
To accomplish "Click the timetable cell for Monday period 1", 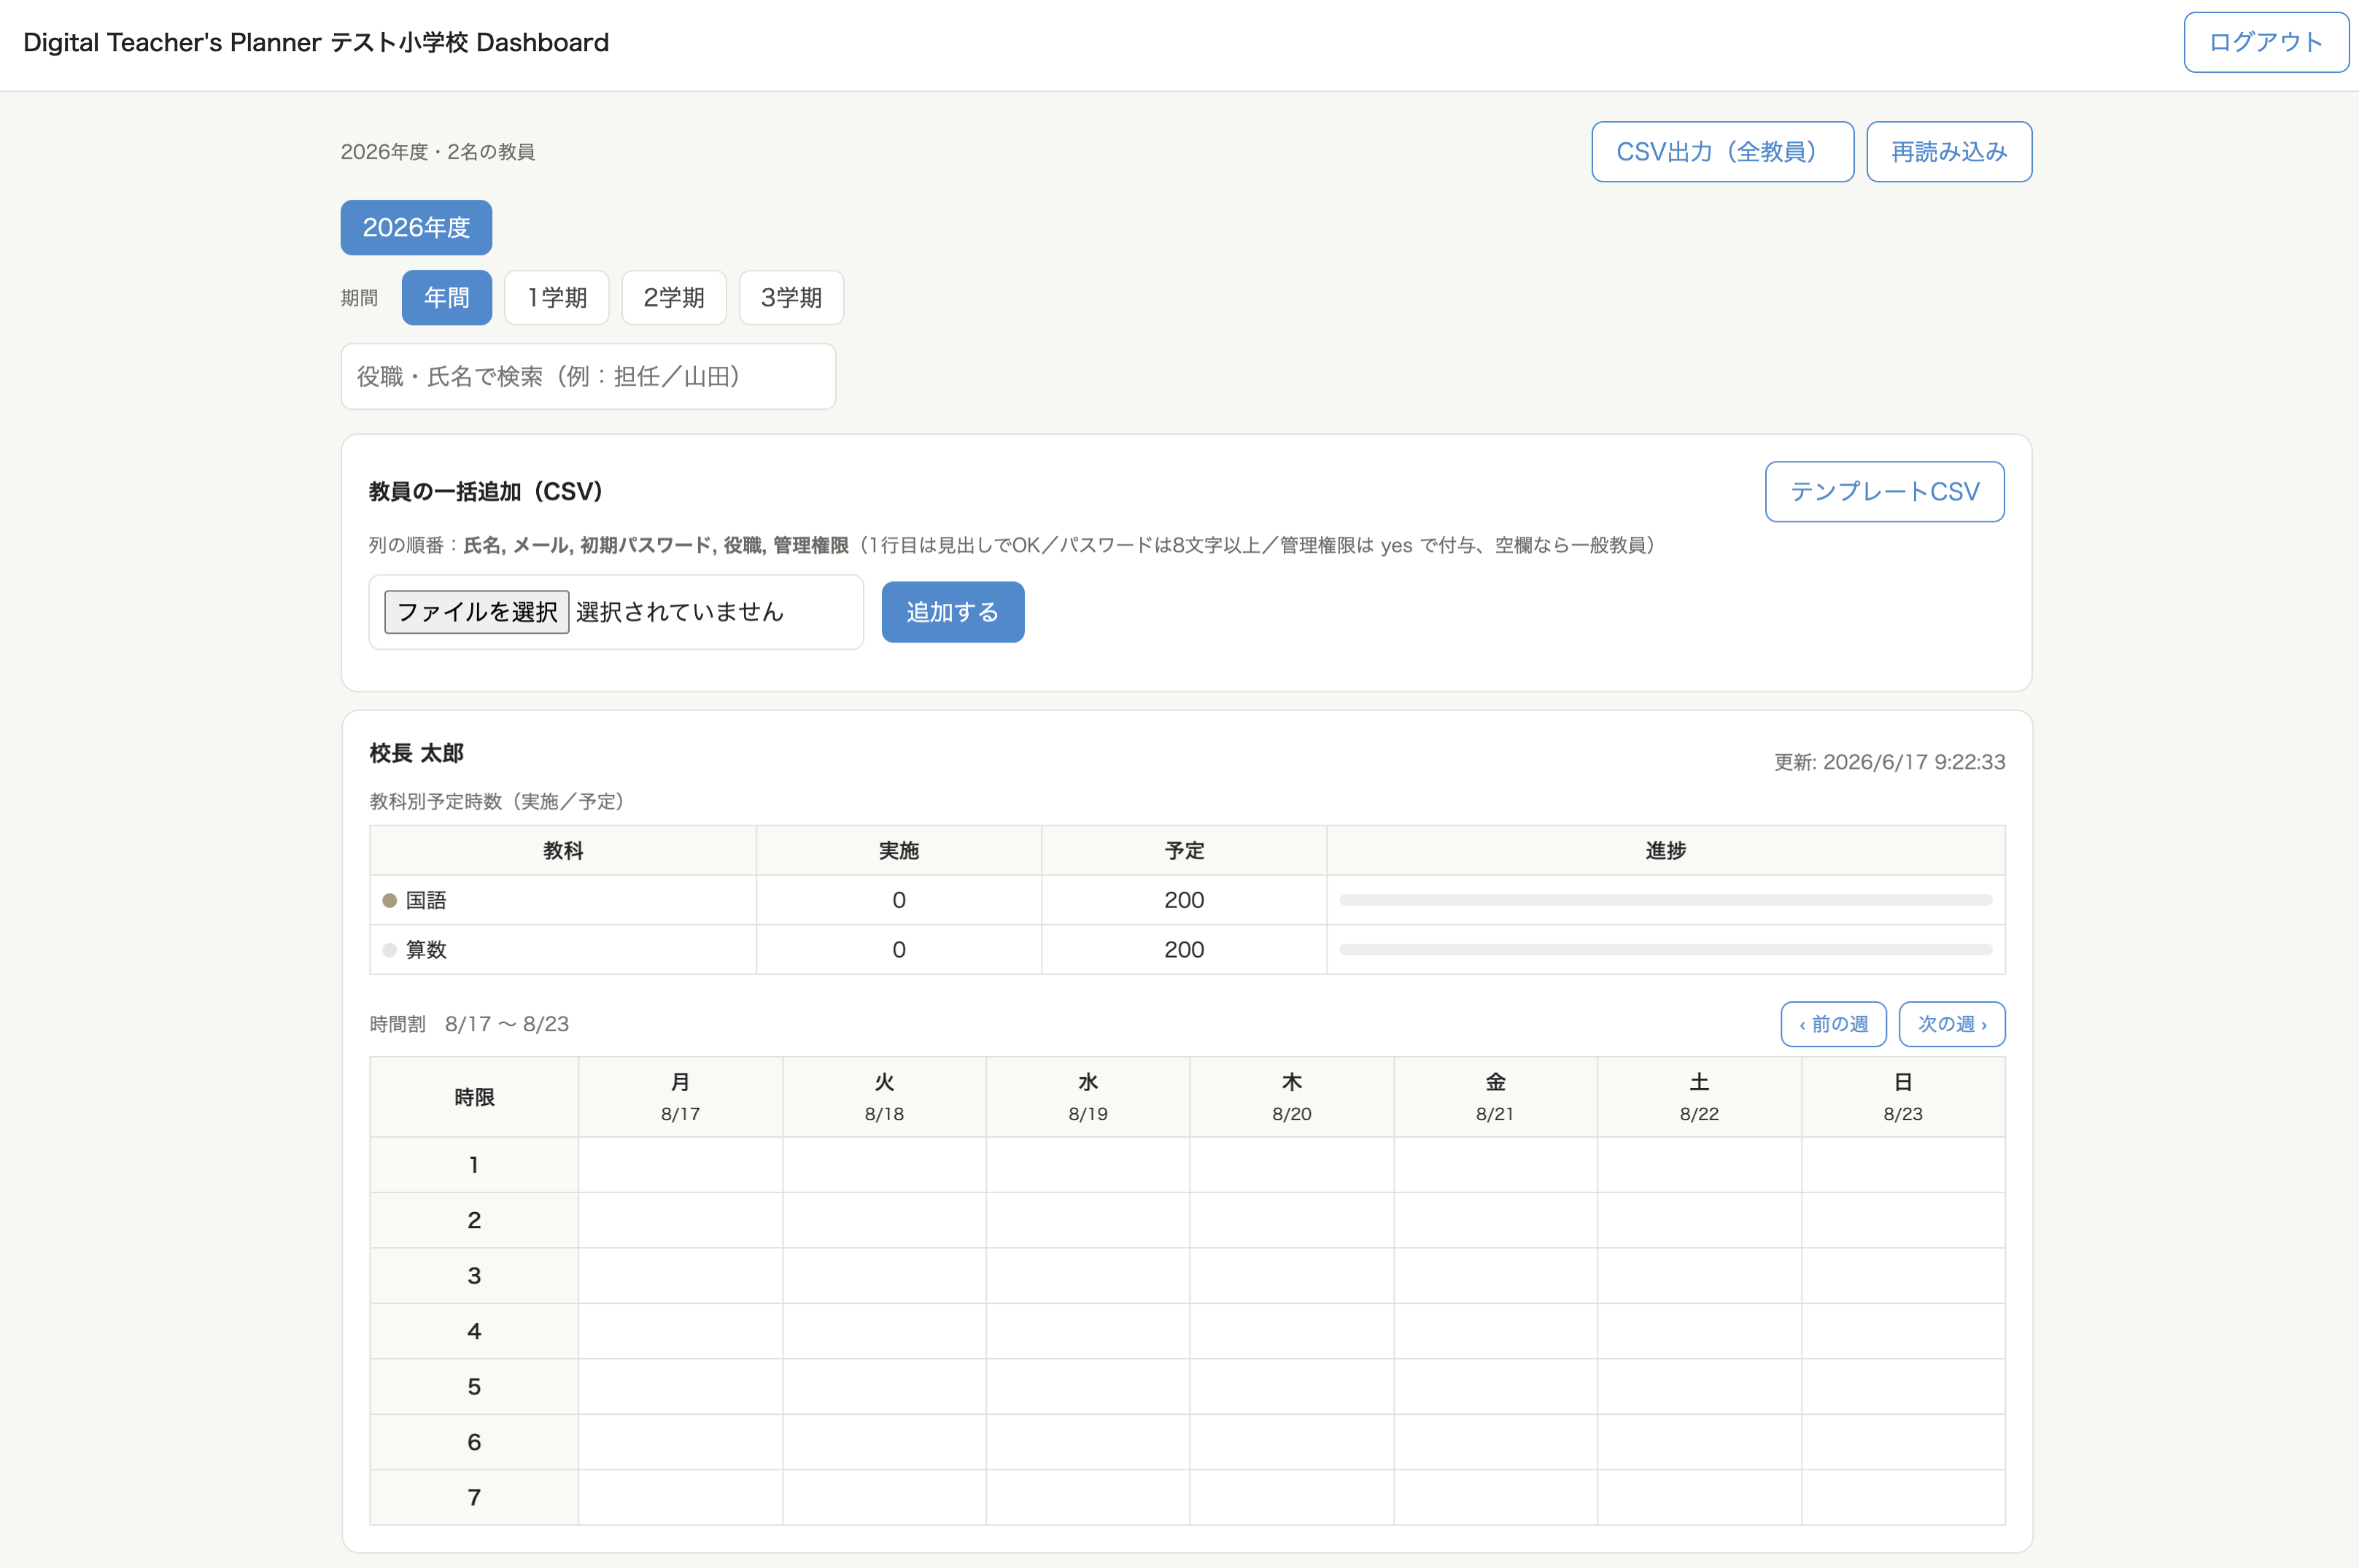I will click(x=680, y=1165).
